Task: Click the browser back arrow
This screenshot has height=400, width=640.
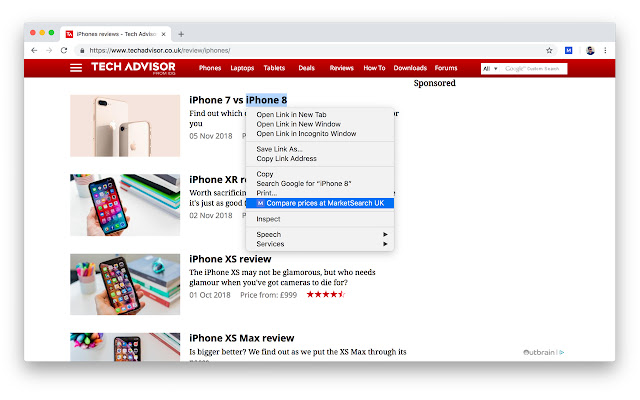Action: (x=34, y=50)
